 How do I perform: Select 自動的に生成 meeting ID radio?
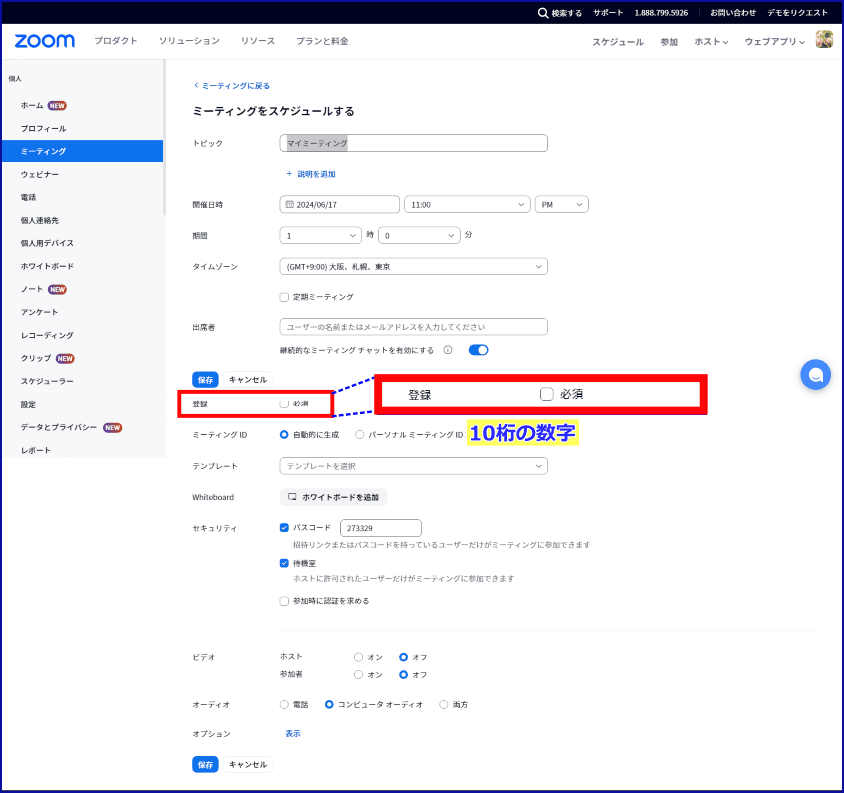(x=284, y=434)
